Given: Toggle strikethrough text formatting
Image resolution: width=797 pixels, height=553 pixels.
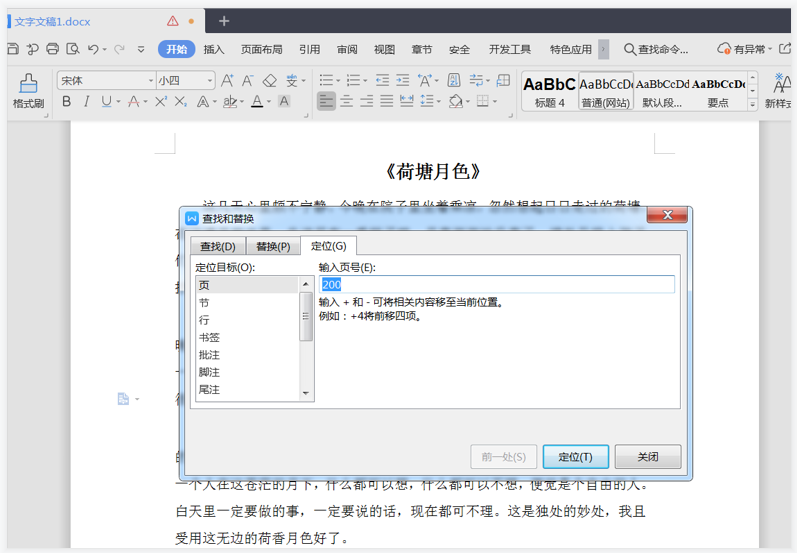Looking at the screenshot, I should click(x=134, y=102).
